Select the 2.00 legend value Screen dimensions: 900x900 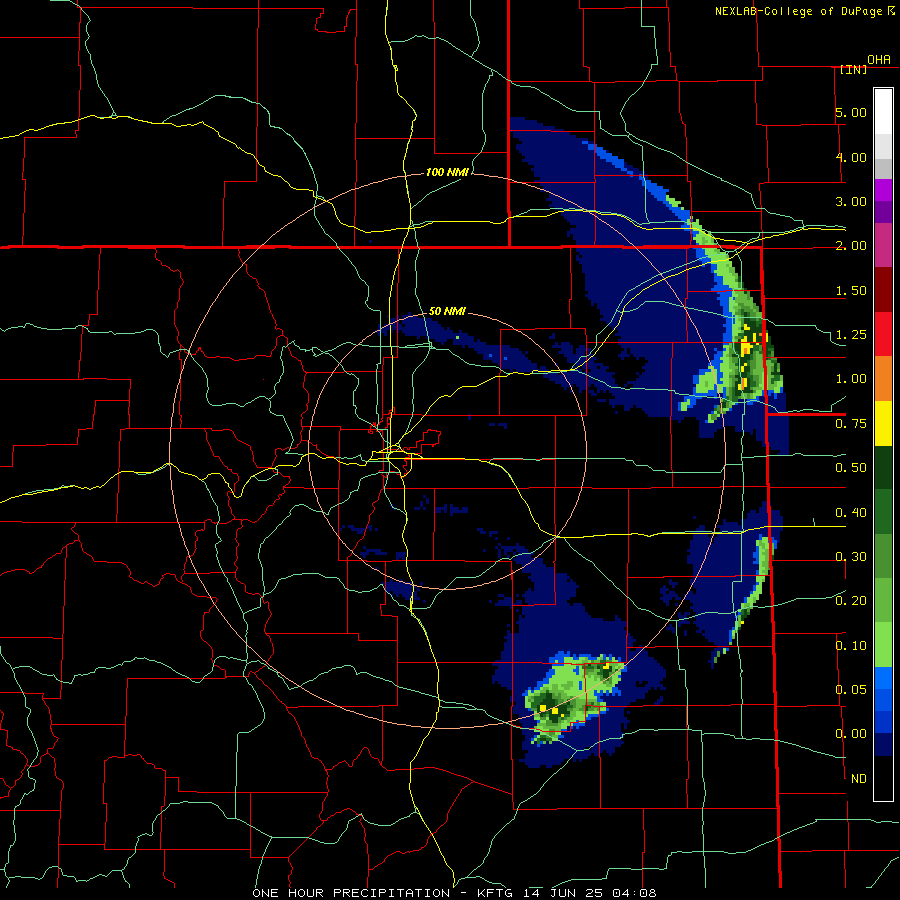pyautogui.click(x=851, y=245)
